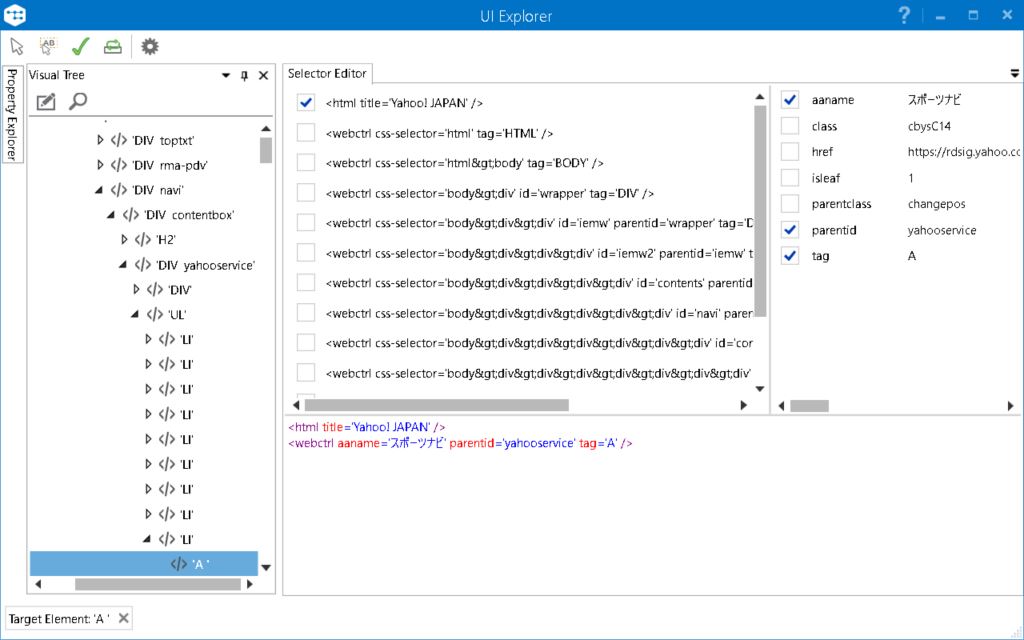This screenshot has height=640, width=1024.
Task: Click the aaname value スポーツナビ
Action: click(935, 99)
